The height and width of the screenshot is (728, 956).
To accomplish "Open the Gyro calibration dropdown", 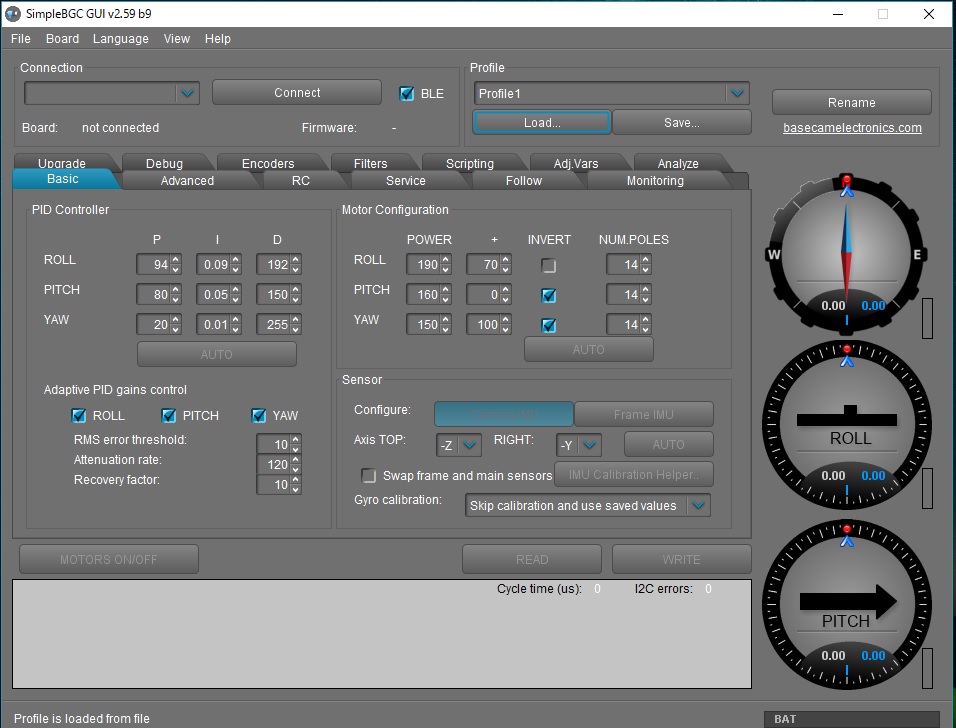I will [x=699, y=506].
